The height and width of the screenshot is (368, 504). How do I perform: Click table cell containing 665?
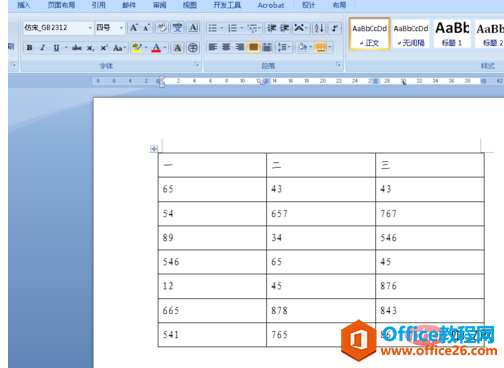[212, 310]
